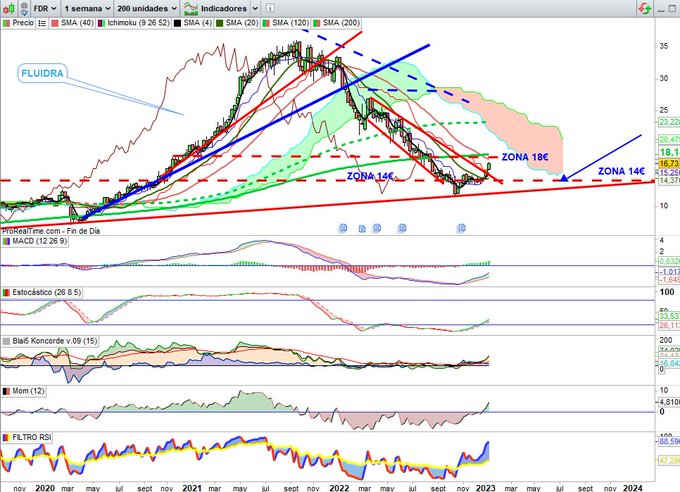Click the info 'i' icon in toolbar
This screenshot has height=492, width=680.
(x=269, y=8)
